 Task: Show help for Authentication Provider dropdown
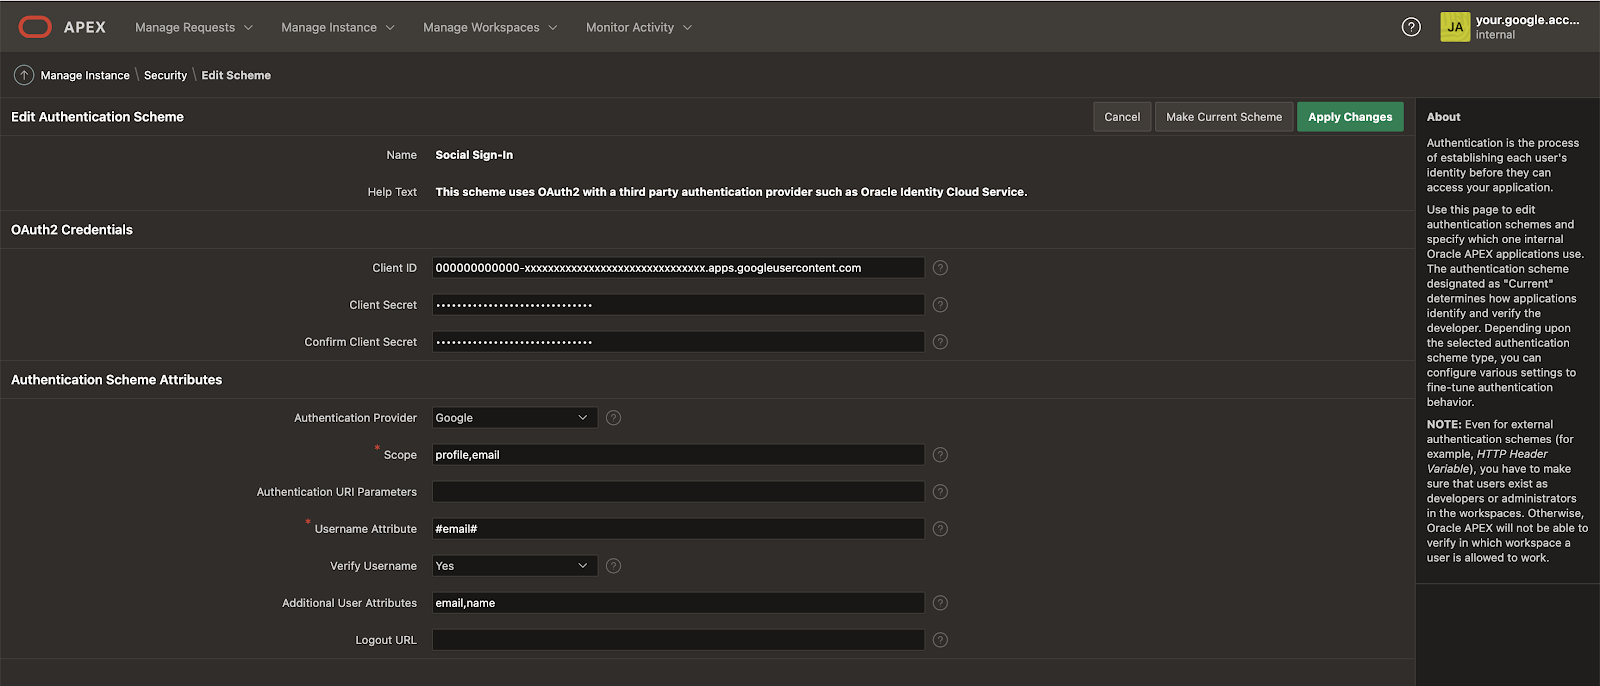614,418
